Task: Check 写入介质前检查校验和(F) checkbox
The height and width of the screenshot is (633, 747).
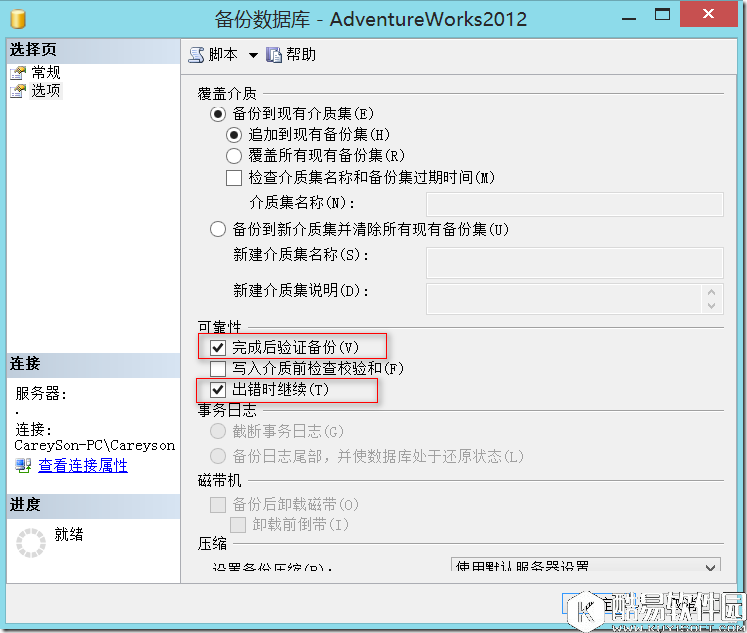Action: coord(218,369)
